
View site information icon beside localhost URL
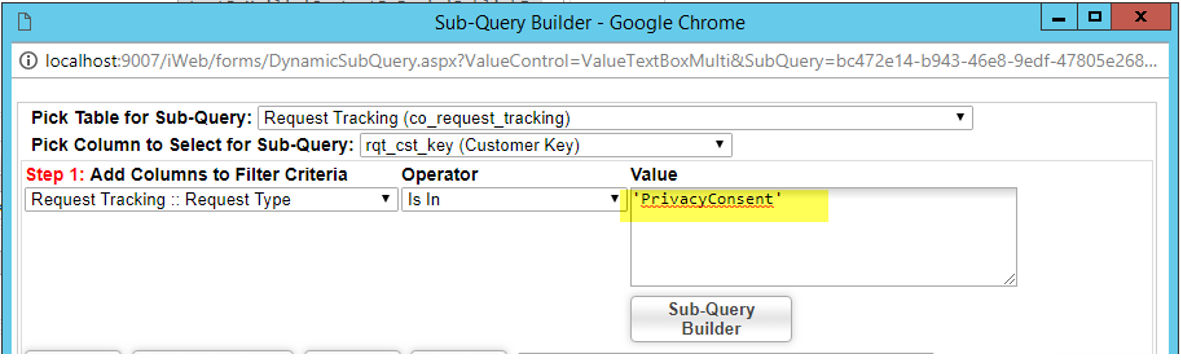coord(29,59)
